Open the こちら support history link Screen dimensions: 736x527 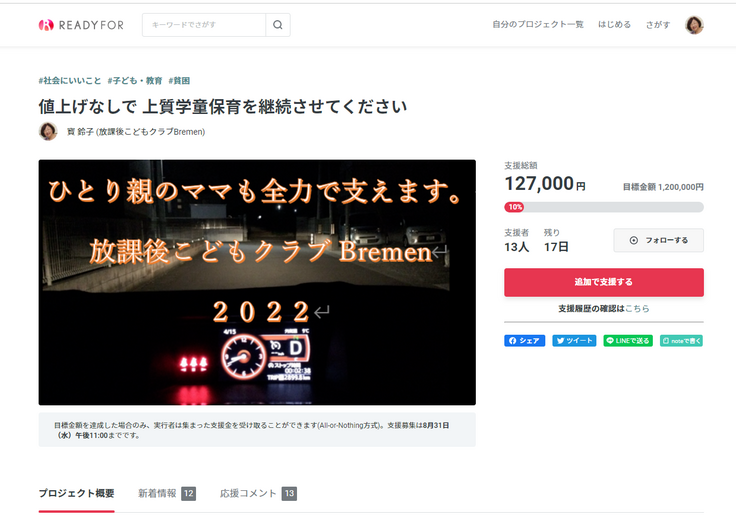click(637, 308)
